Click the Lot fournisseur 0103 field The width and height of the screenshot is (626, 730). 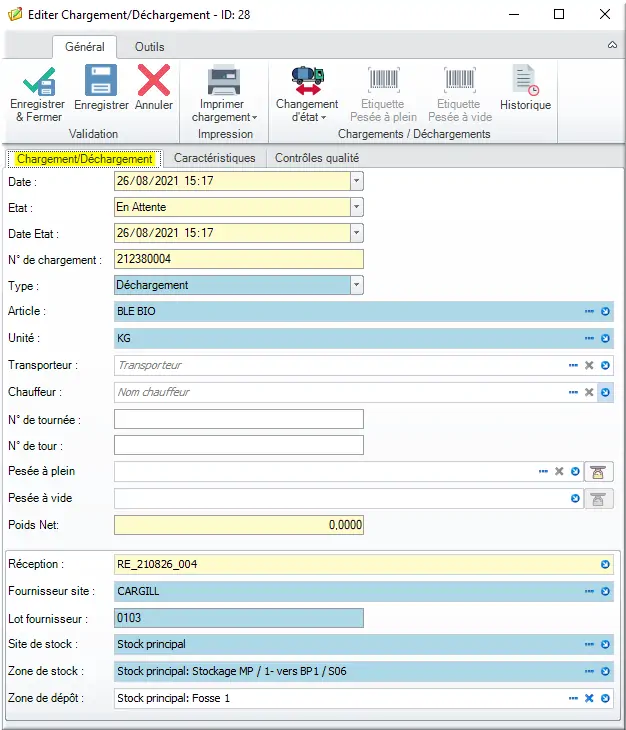239,618
